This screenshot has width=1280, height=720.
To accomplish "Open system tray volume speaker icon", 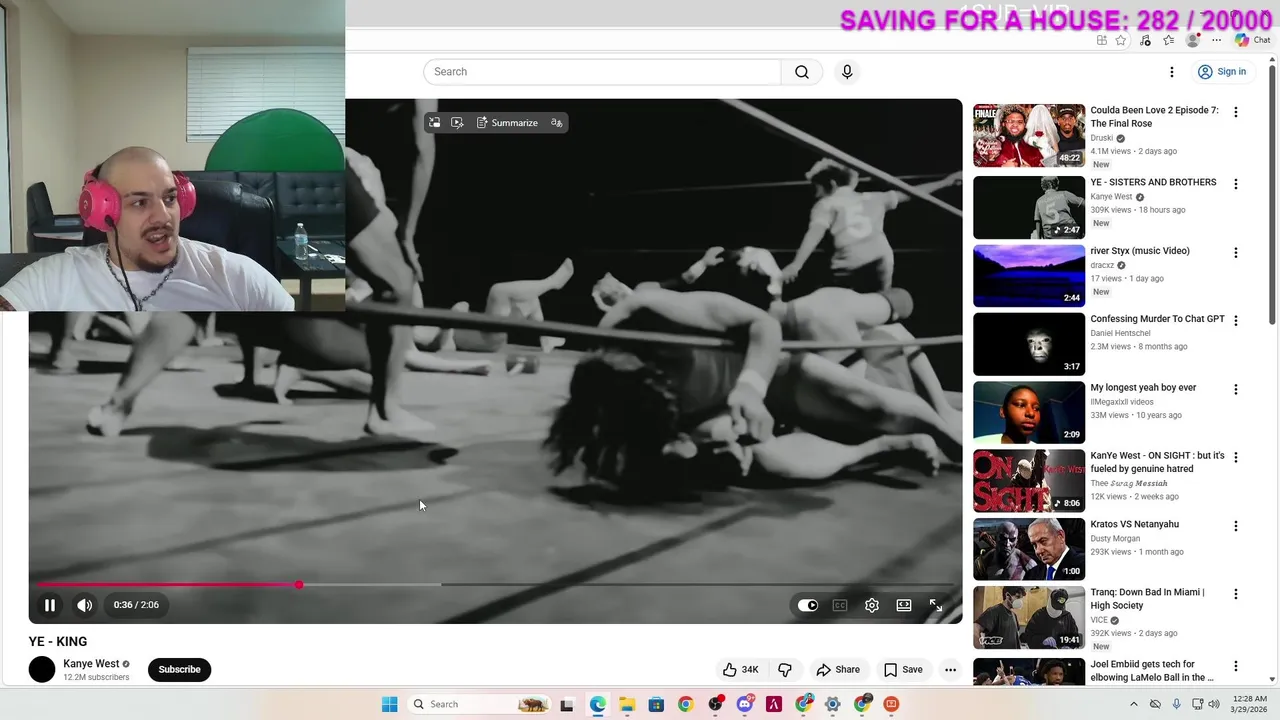I will 1214,704.
